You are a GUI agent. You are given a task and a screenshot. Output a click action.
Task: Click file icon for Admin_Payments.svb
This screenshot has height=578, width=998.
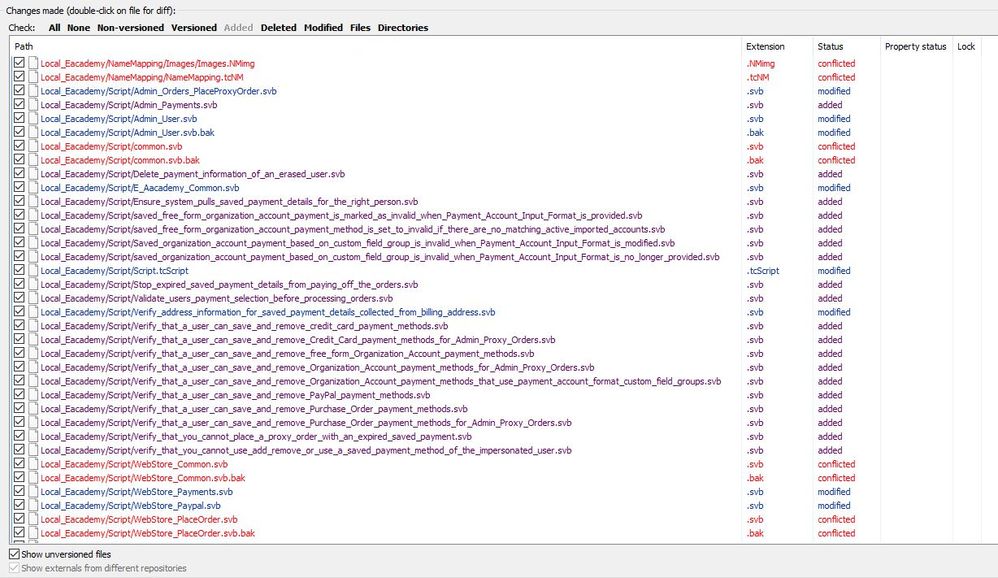tap(33, 105)
